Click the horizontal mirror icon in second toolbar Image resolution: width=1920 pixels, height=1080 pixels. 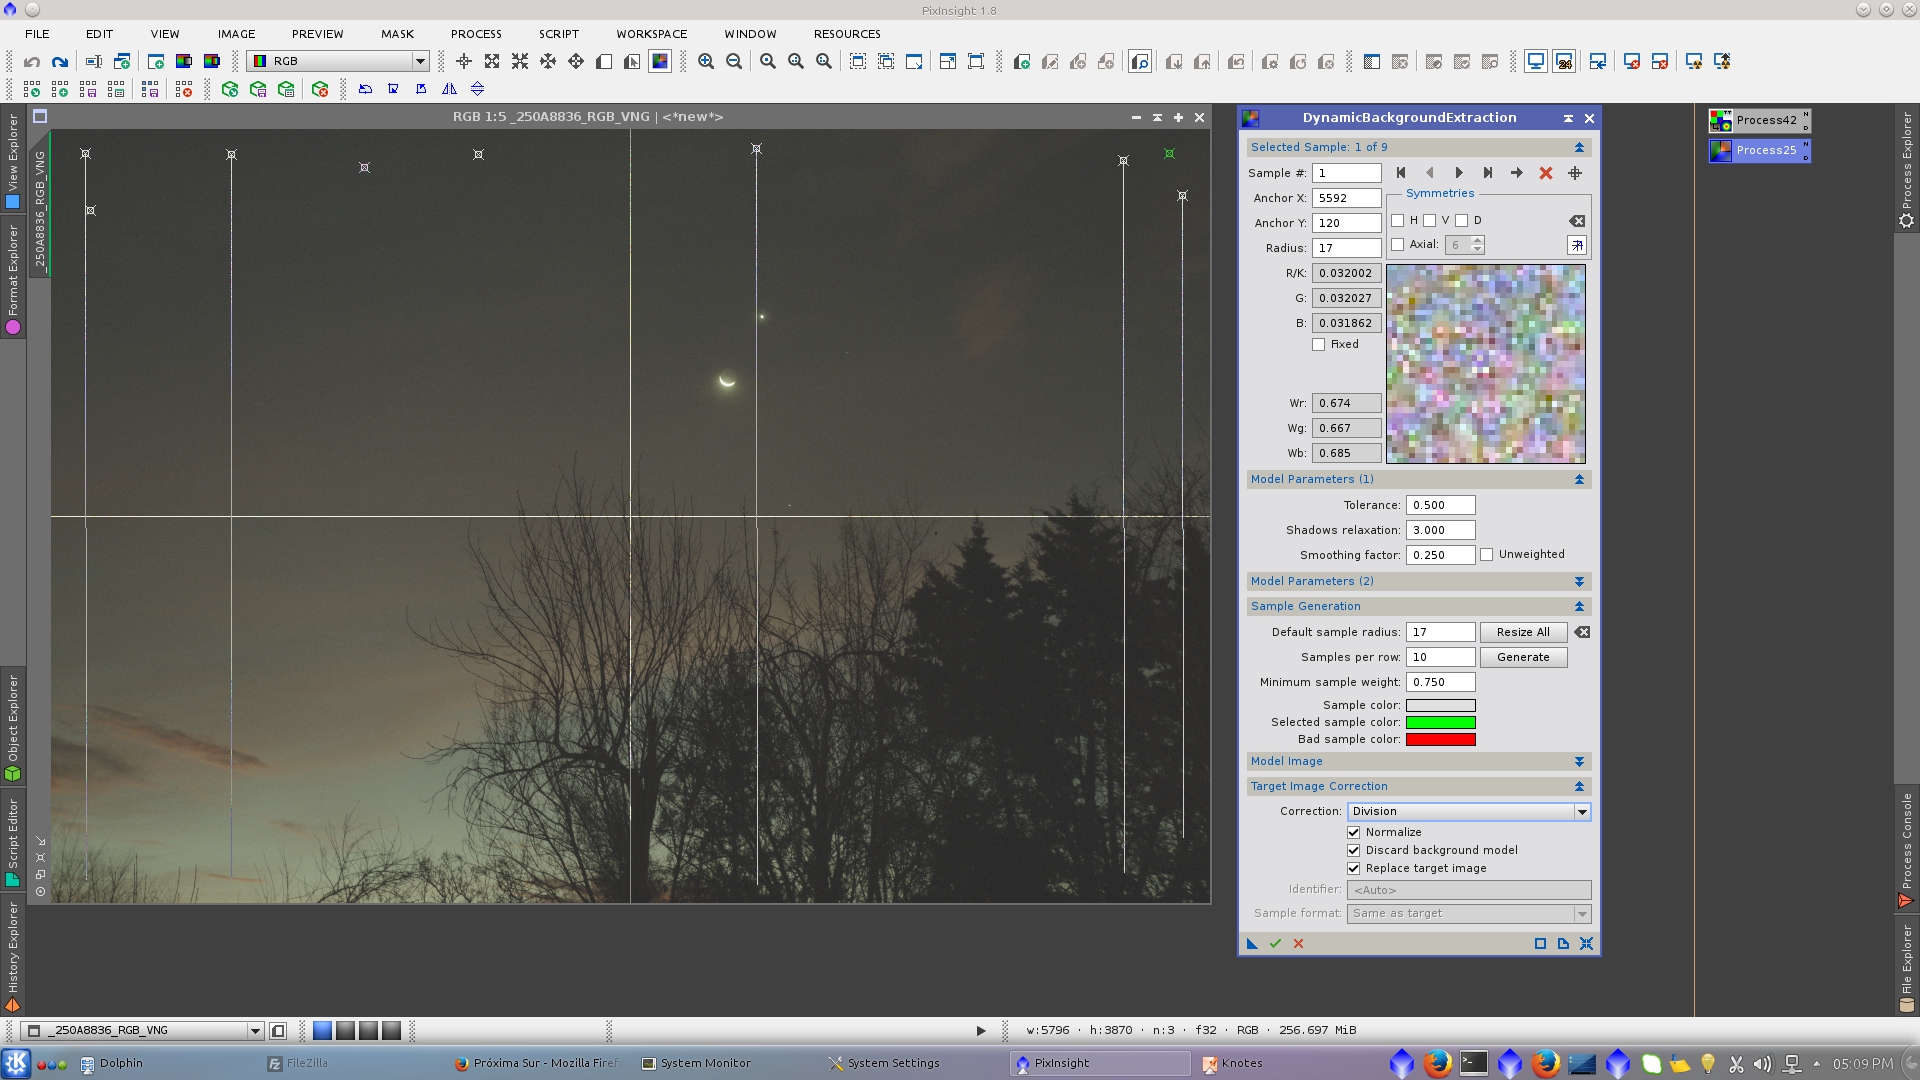[450, 89]
